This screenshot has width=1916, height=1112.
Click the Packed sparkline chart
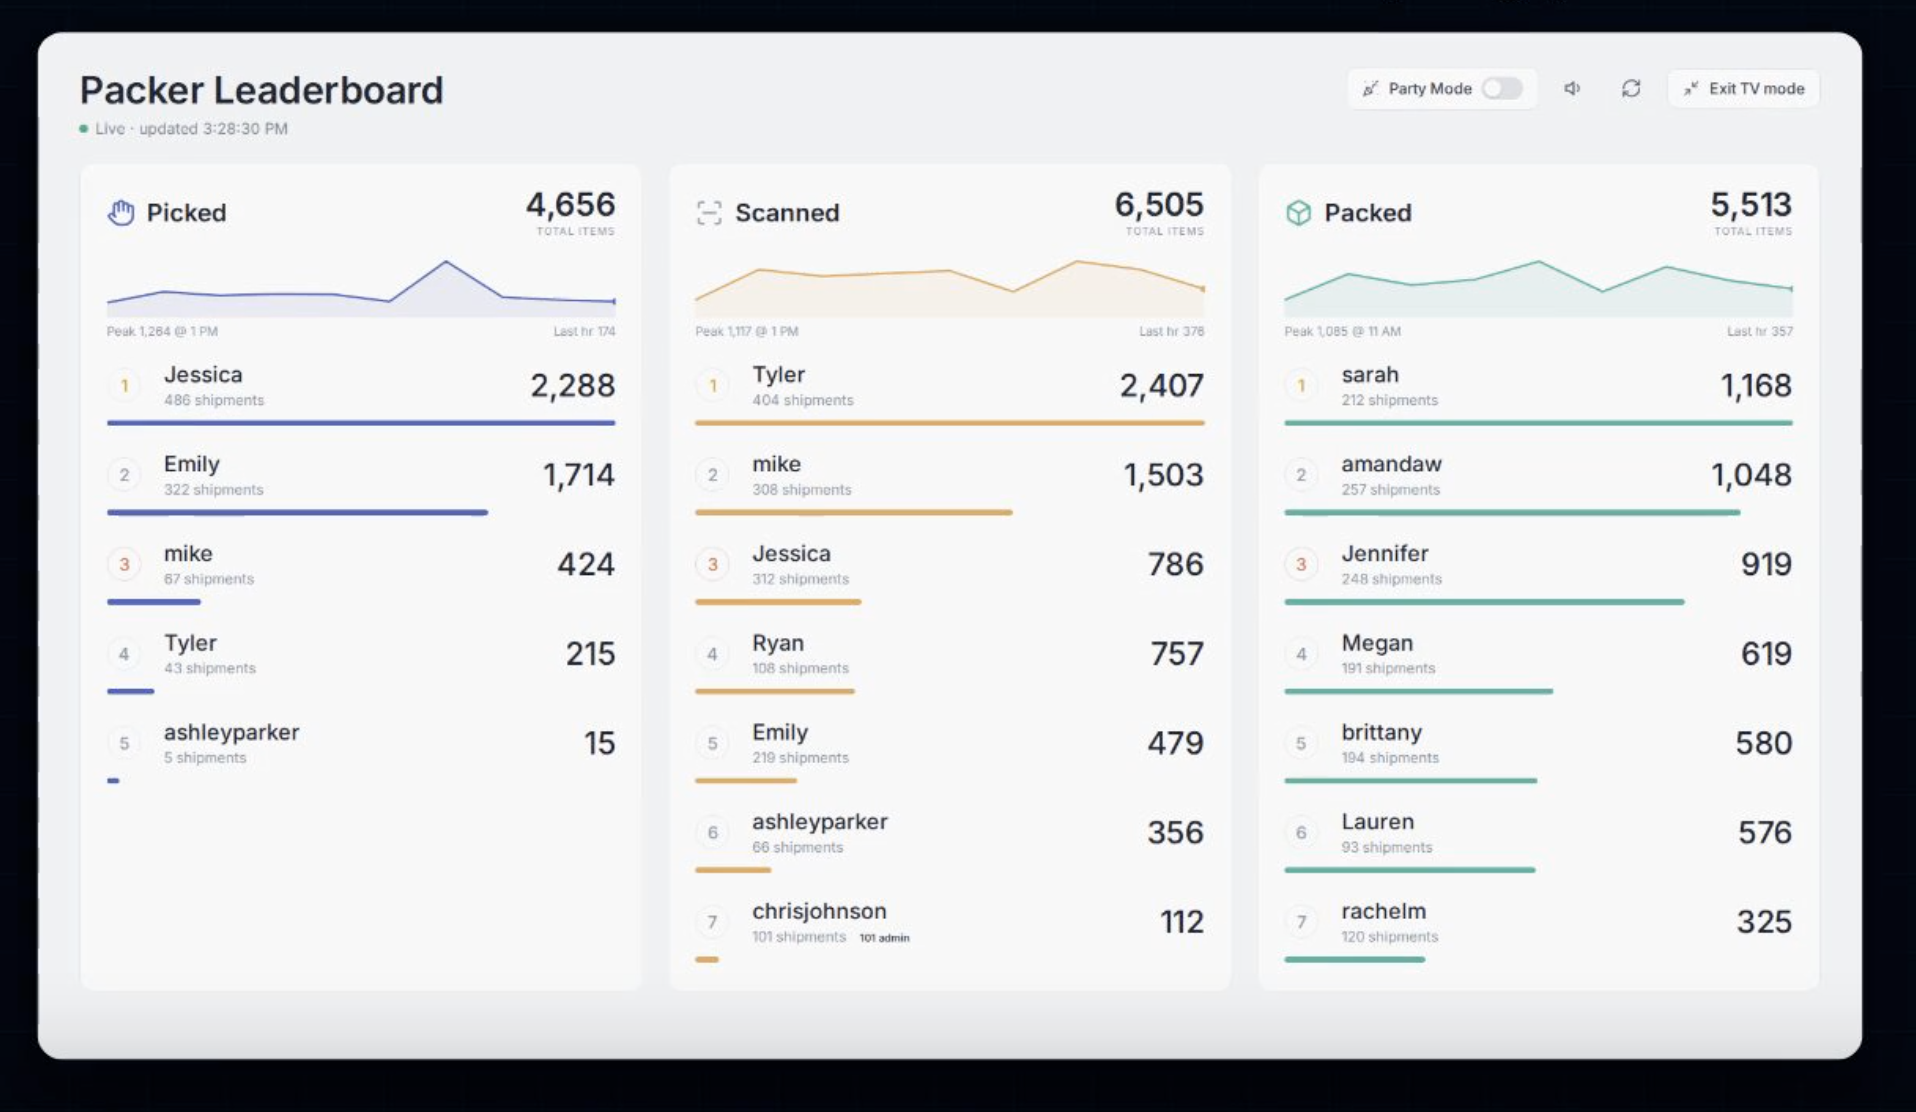click(x=1538, y=288)
